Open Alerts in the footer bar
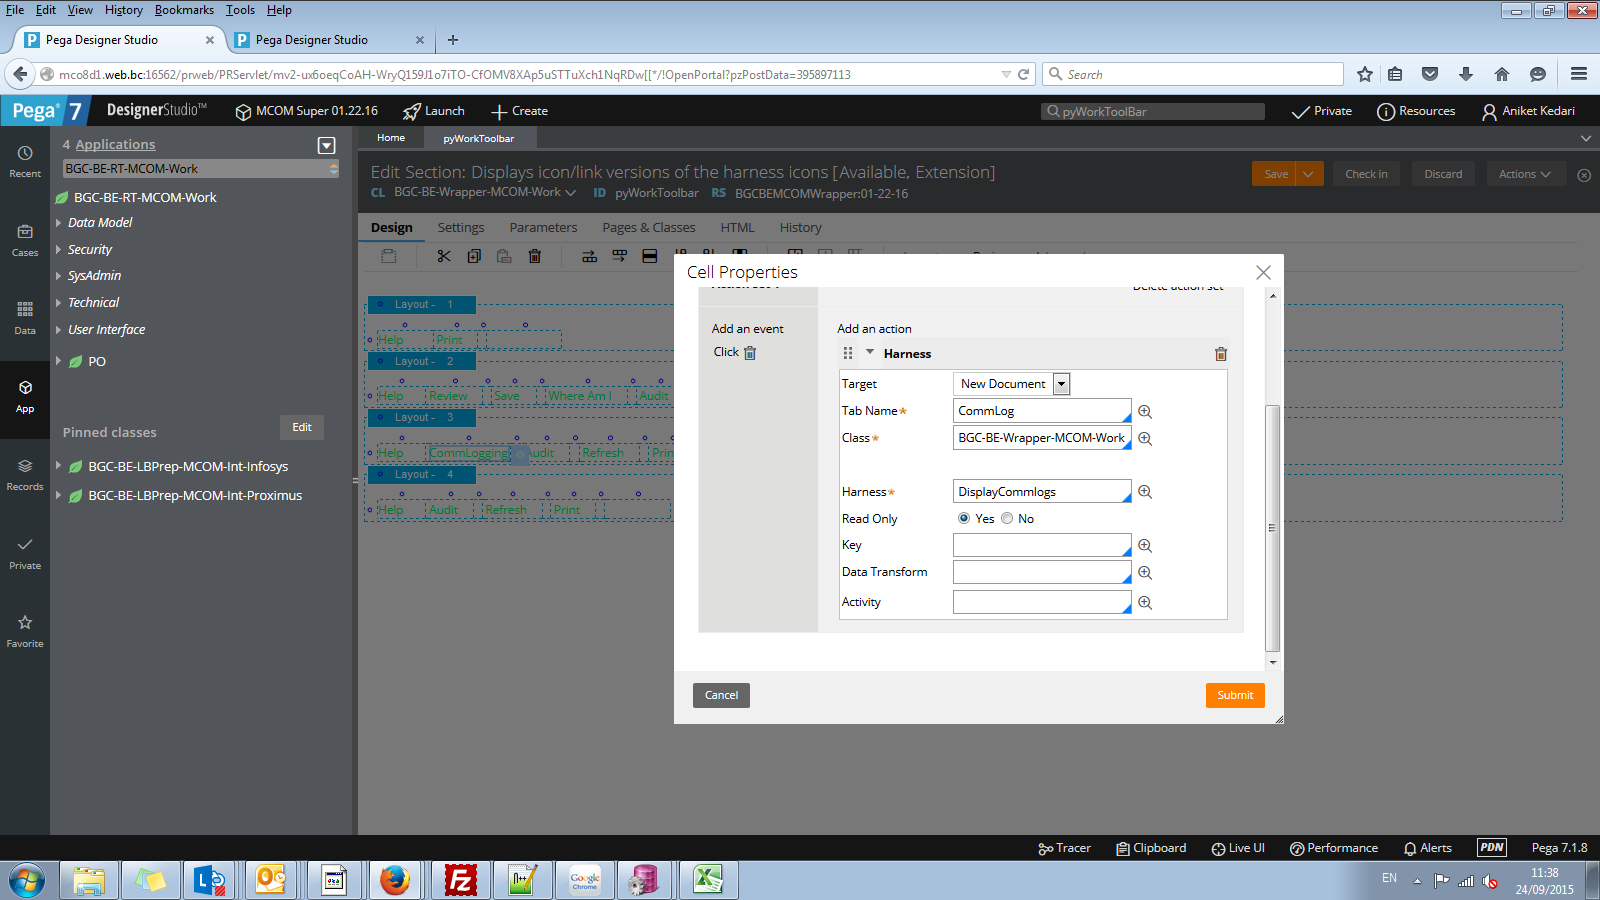Screen dimensions: 1600x900 click(x=1428, y=848)
